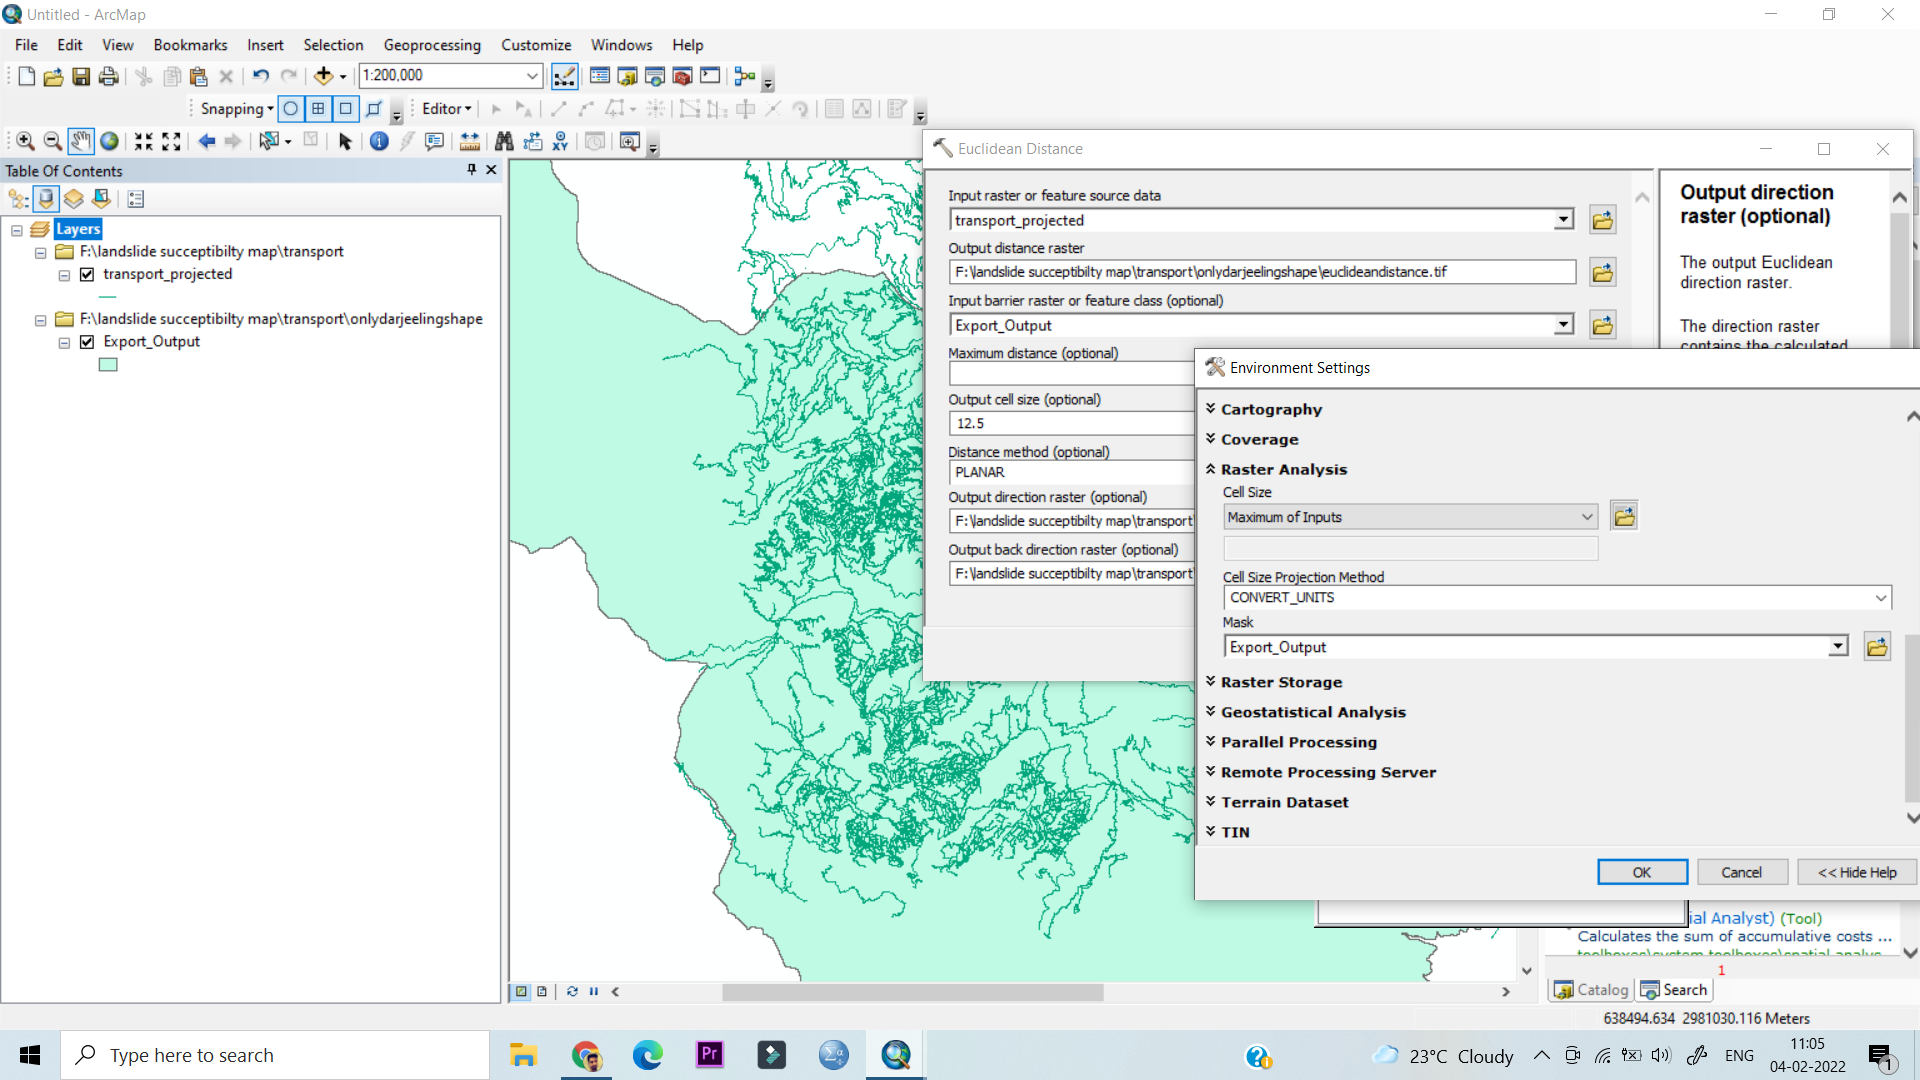
Task: Open the Go To XY tool
Action: pyautogui.click(x=561, y=141)
